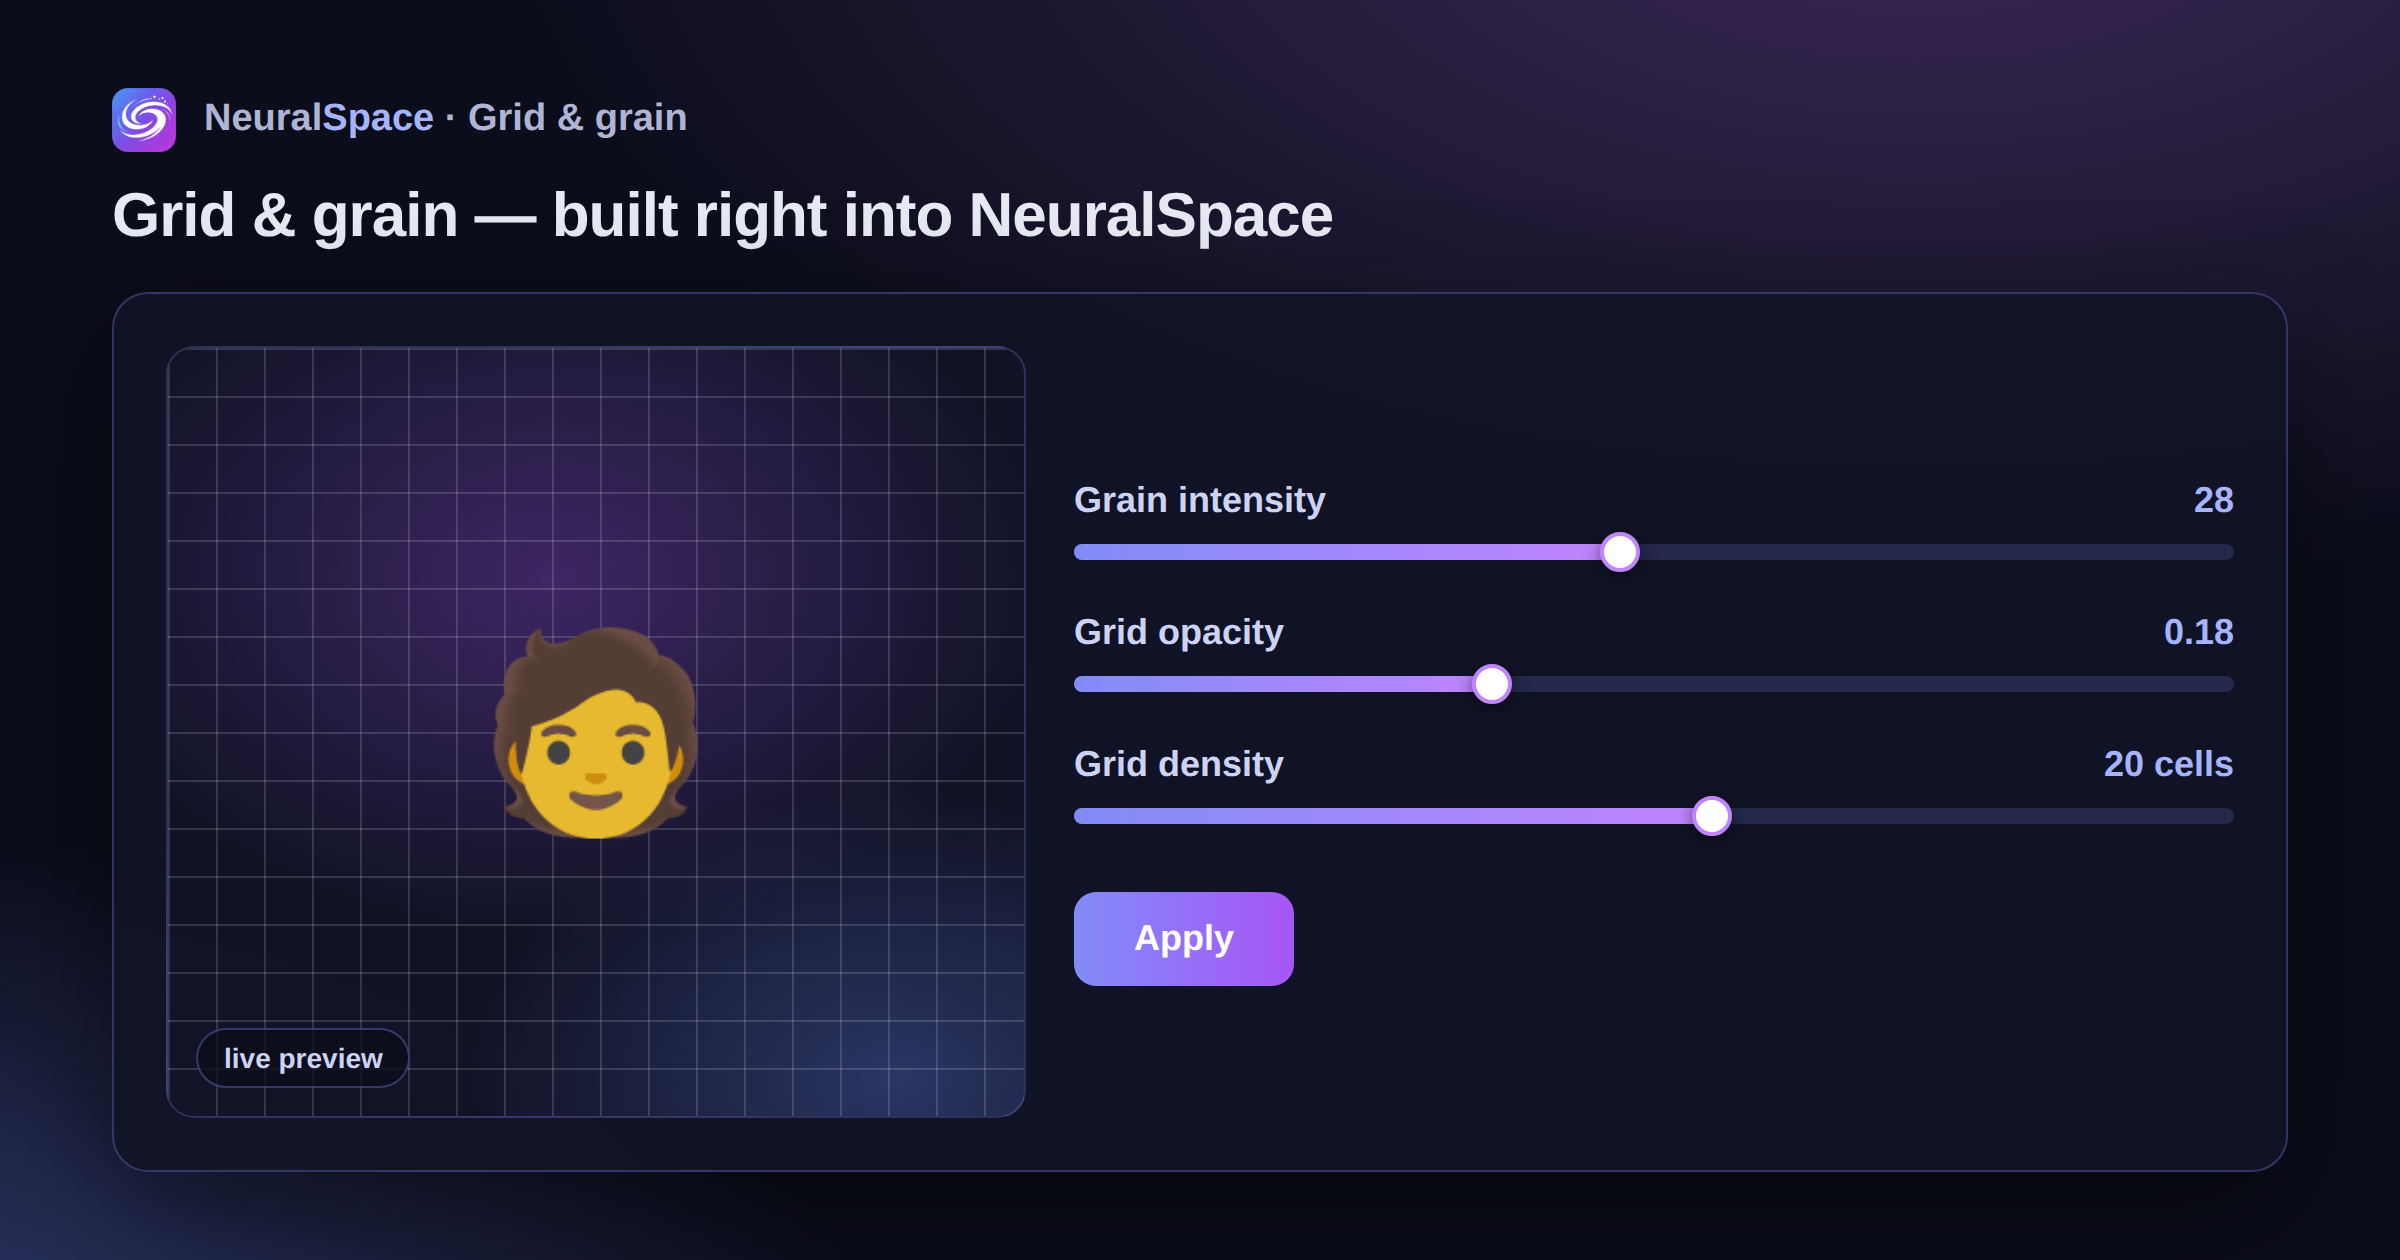The image size is (2400, 1260).
Task: Click the NeuralSpace swirl logo icon
Action: click(144, 120)
